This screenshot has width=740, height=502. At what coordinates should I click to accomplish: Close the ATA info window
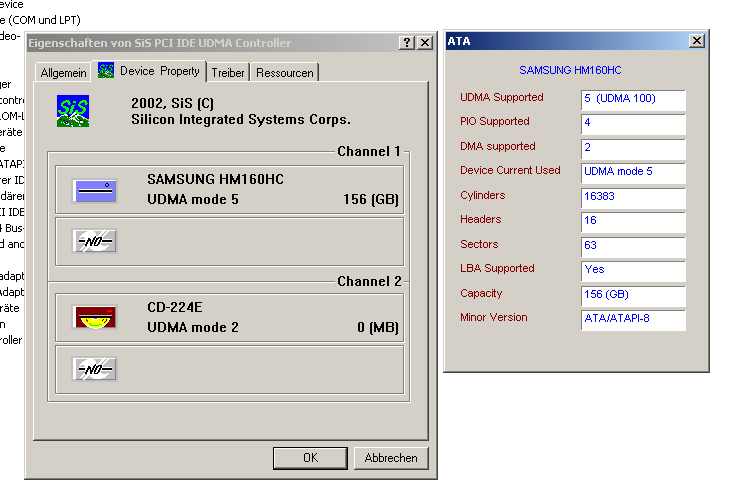click(x=697, y=41)
